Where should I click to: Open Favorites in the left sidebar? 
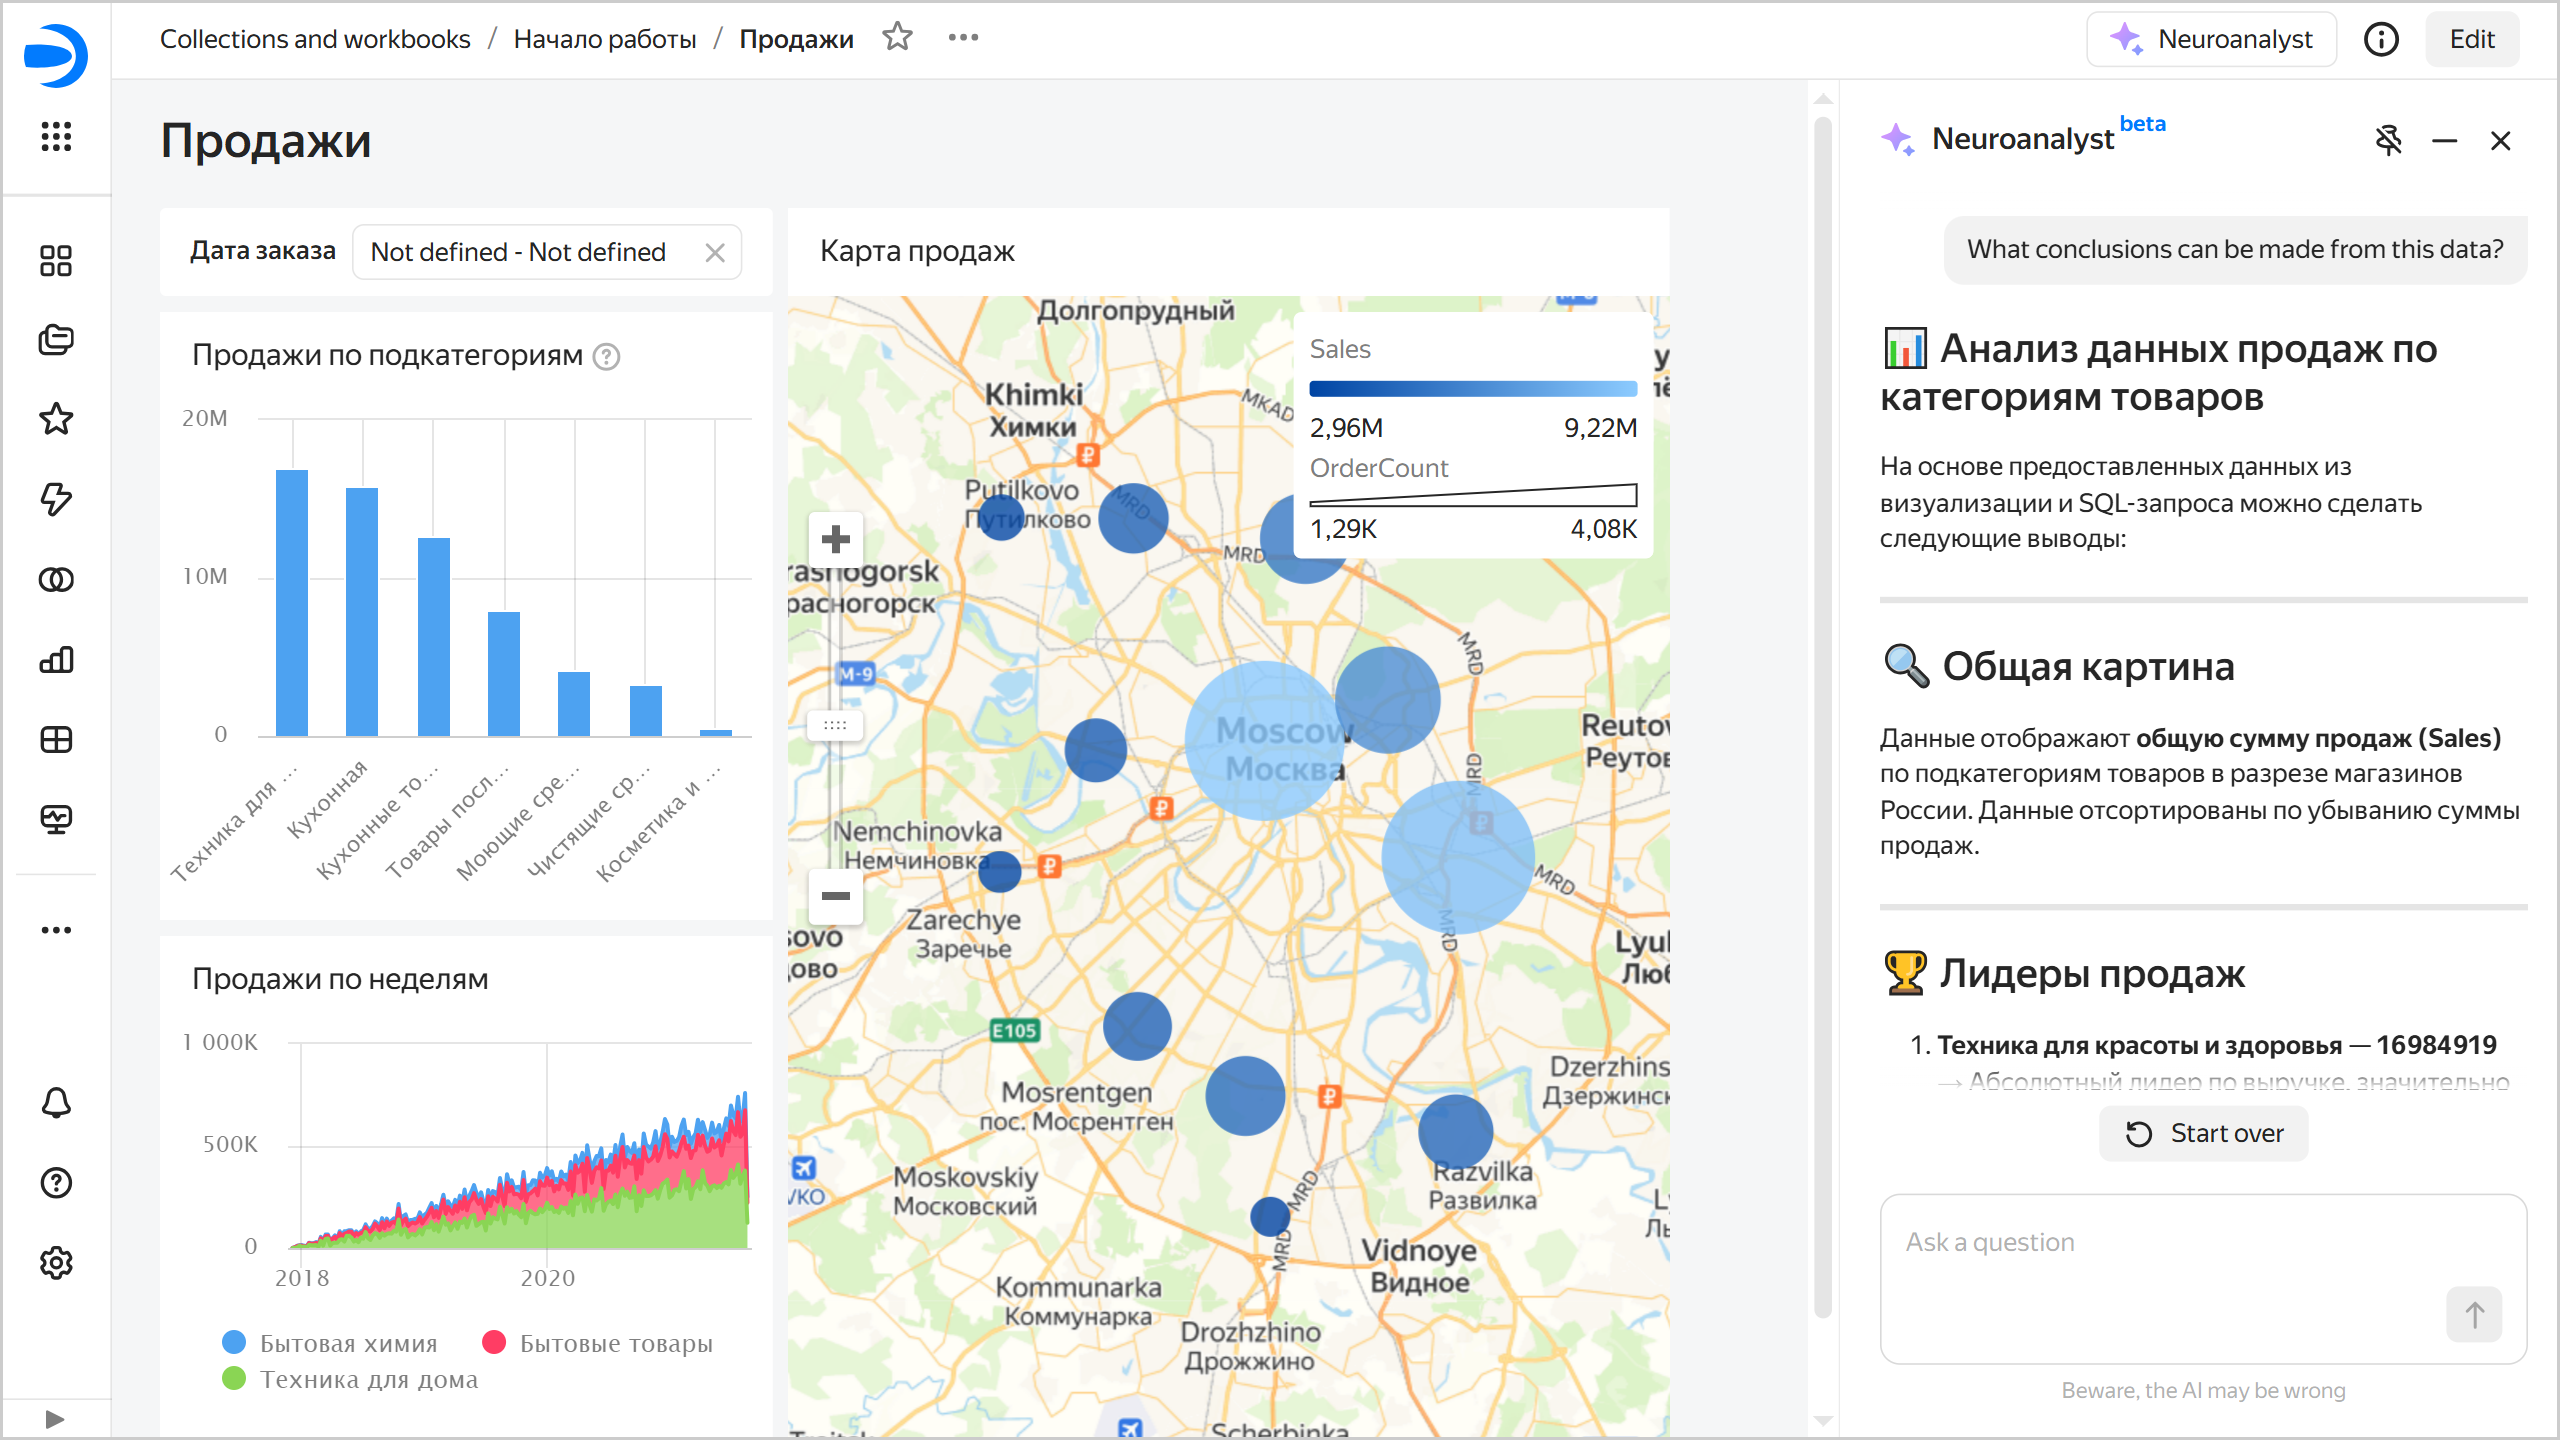click(x=56, y=419)
